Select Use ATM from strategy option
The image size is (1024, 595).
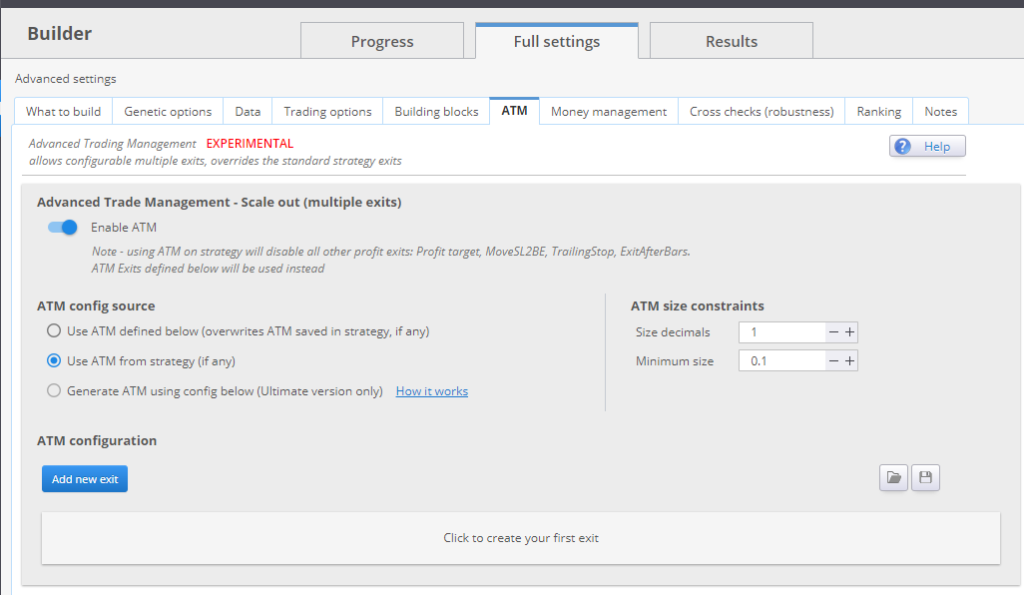[54, 361]
